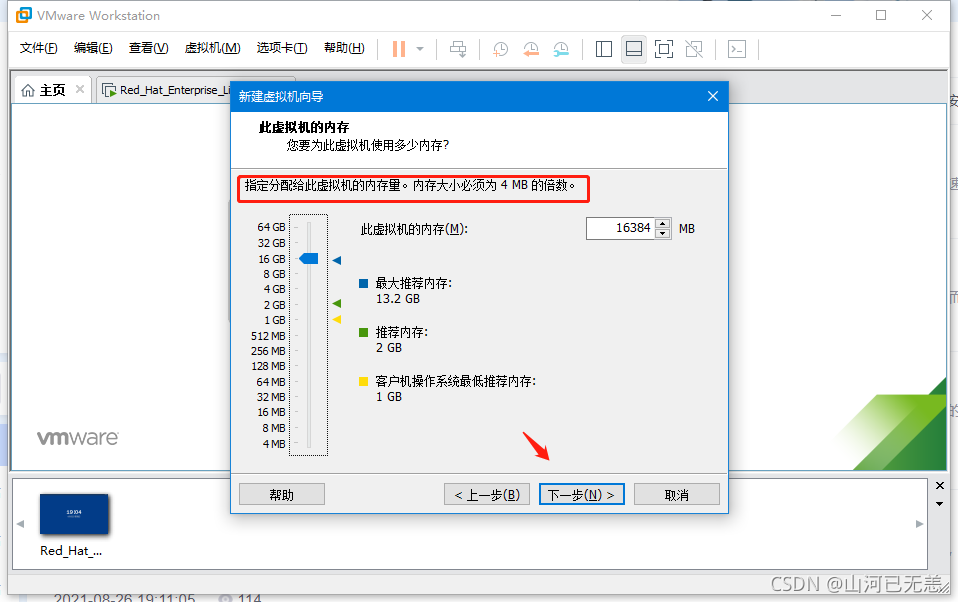Open the 虚拟机(M) menu
This screenshot has height=602, width=958.
(x=213, y=48)
